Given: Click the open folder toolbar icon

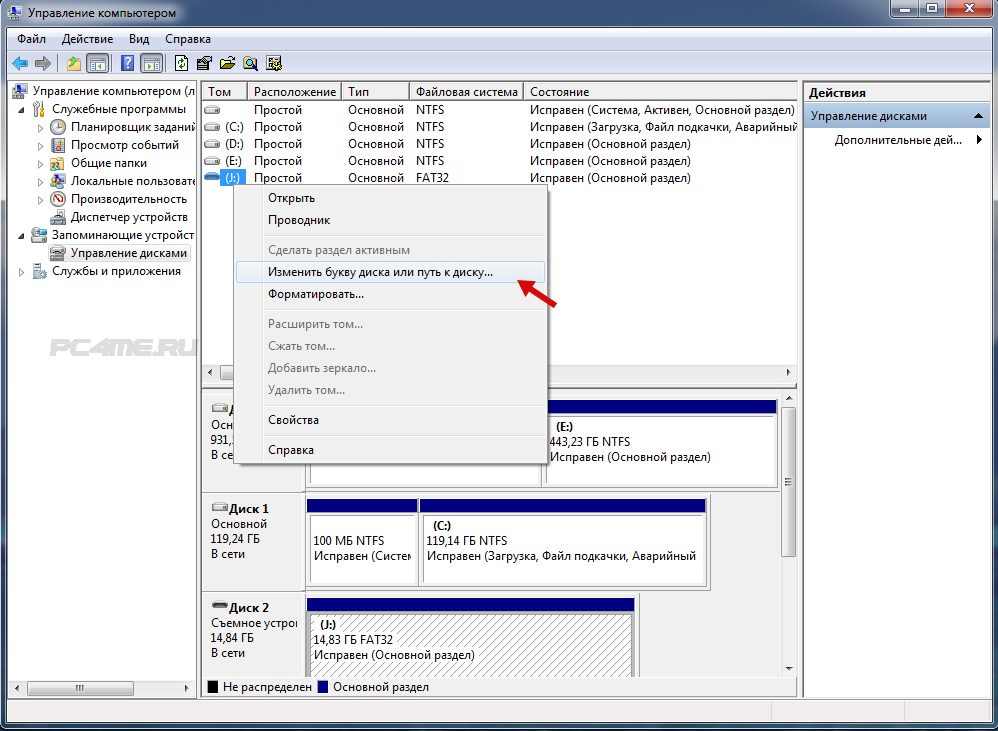Looking at the screenshot, I should point(227,64).
